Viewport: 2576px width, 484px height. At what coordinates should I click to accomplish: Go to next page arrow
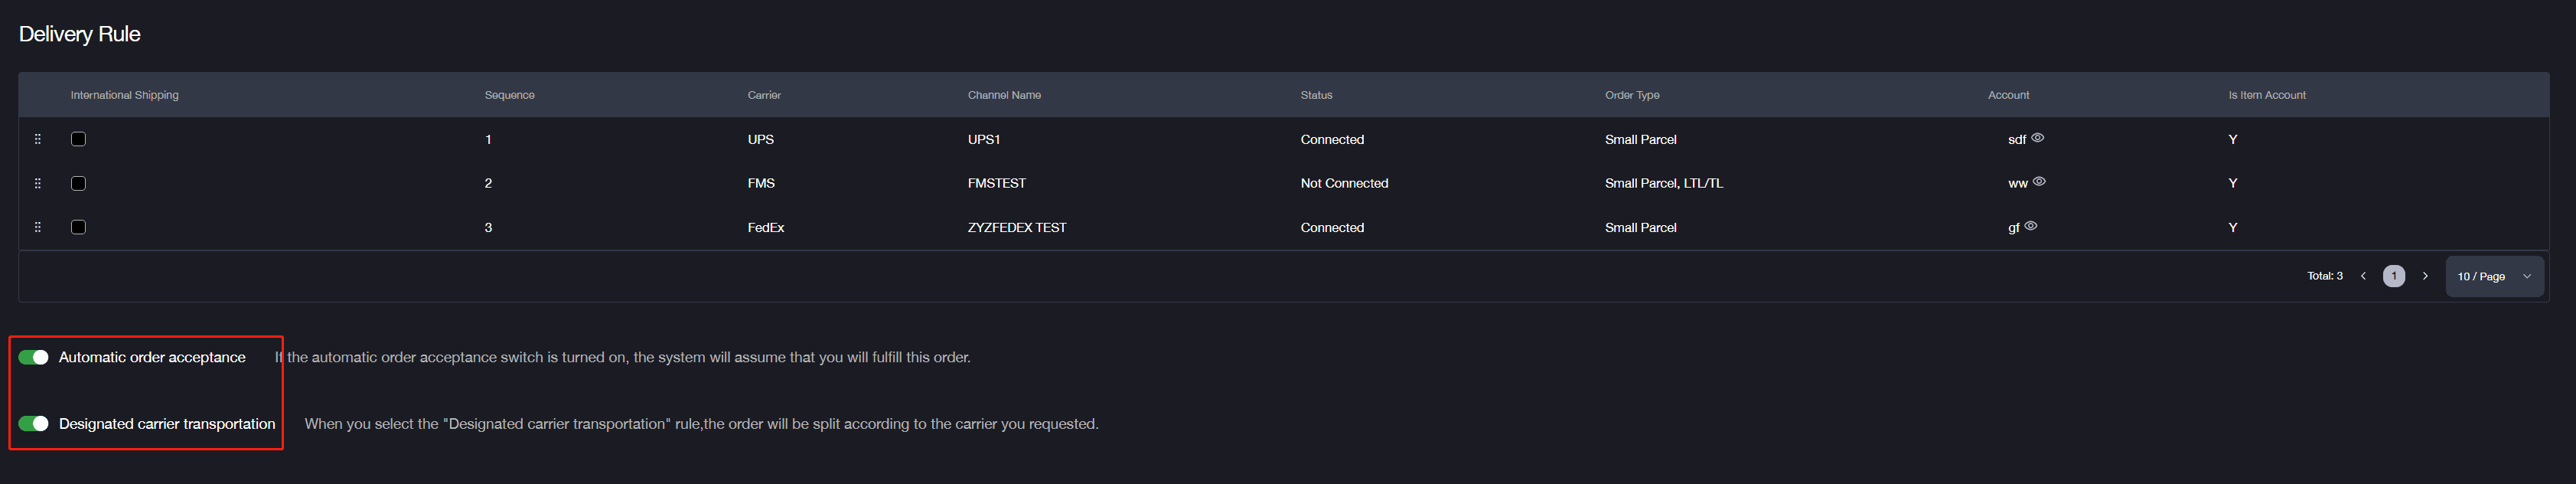click(x=2425, y=276)
